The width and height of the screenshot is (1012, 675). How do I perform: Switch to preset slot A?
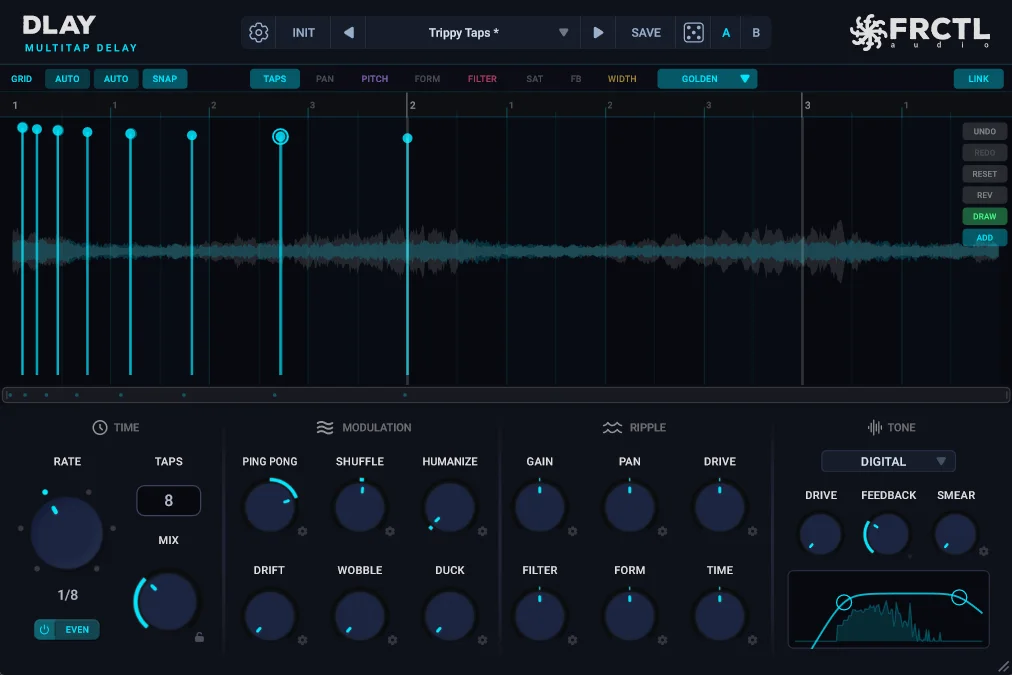pyautogui.click(x=726, y=32)
